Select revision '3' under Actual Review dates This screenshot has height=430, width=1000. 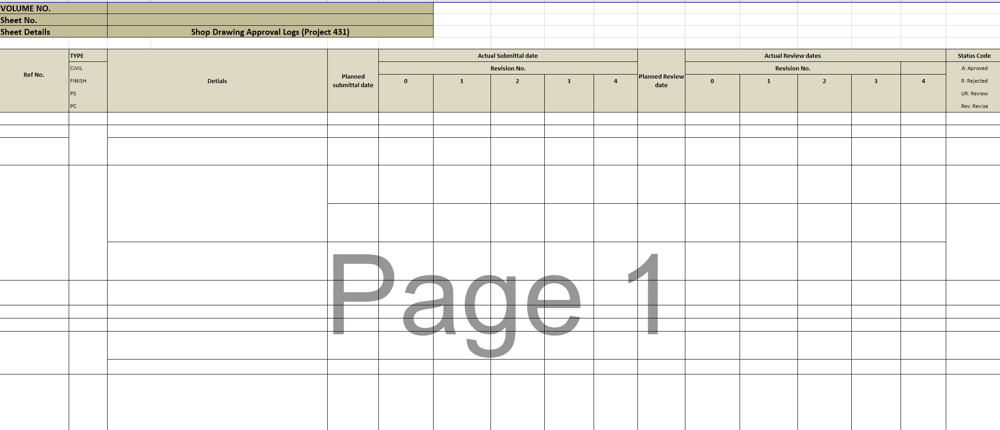tap(876, 94)
